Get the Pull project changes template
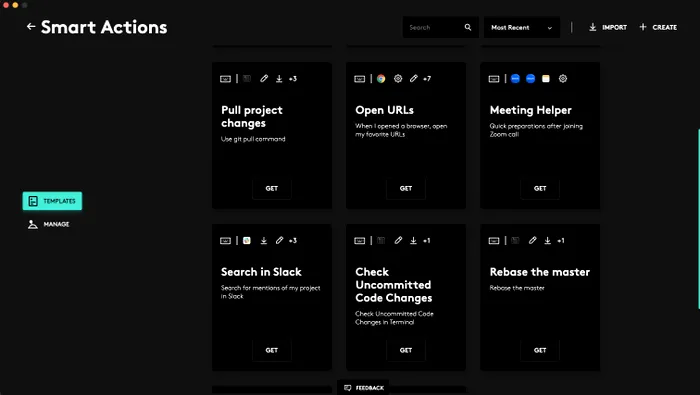Image resolution: width=700 pixels, height=395 pixels. pos(271,188)
